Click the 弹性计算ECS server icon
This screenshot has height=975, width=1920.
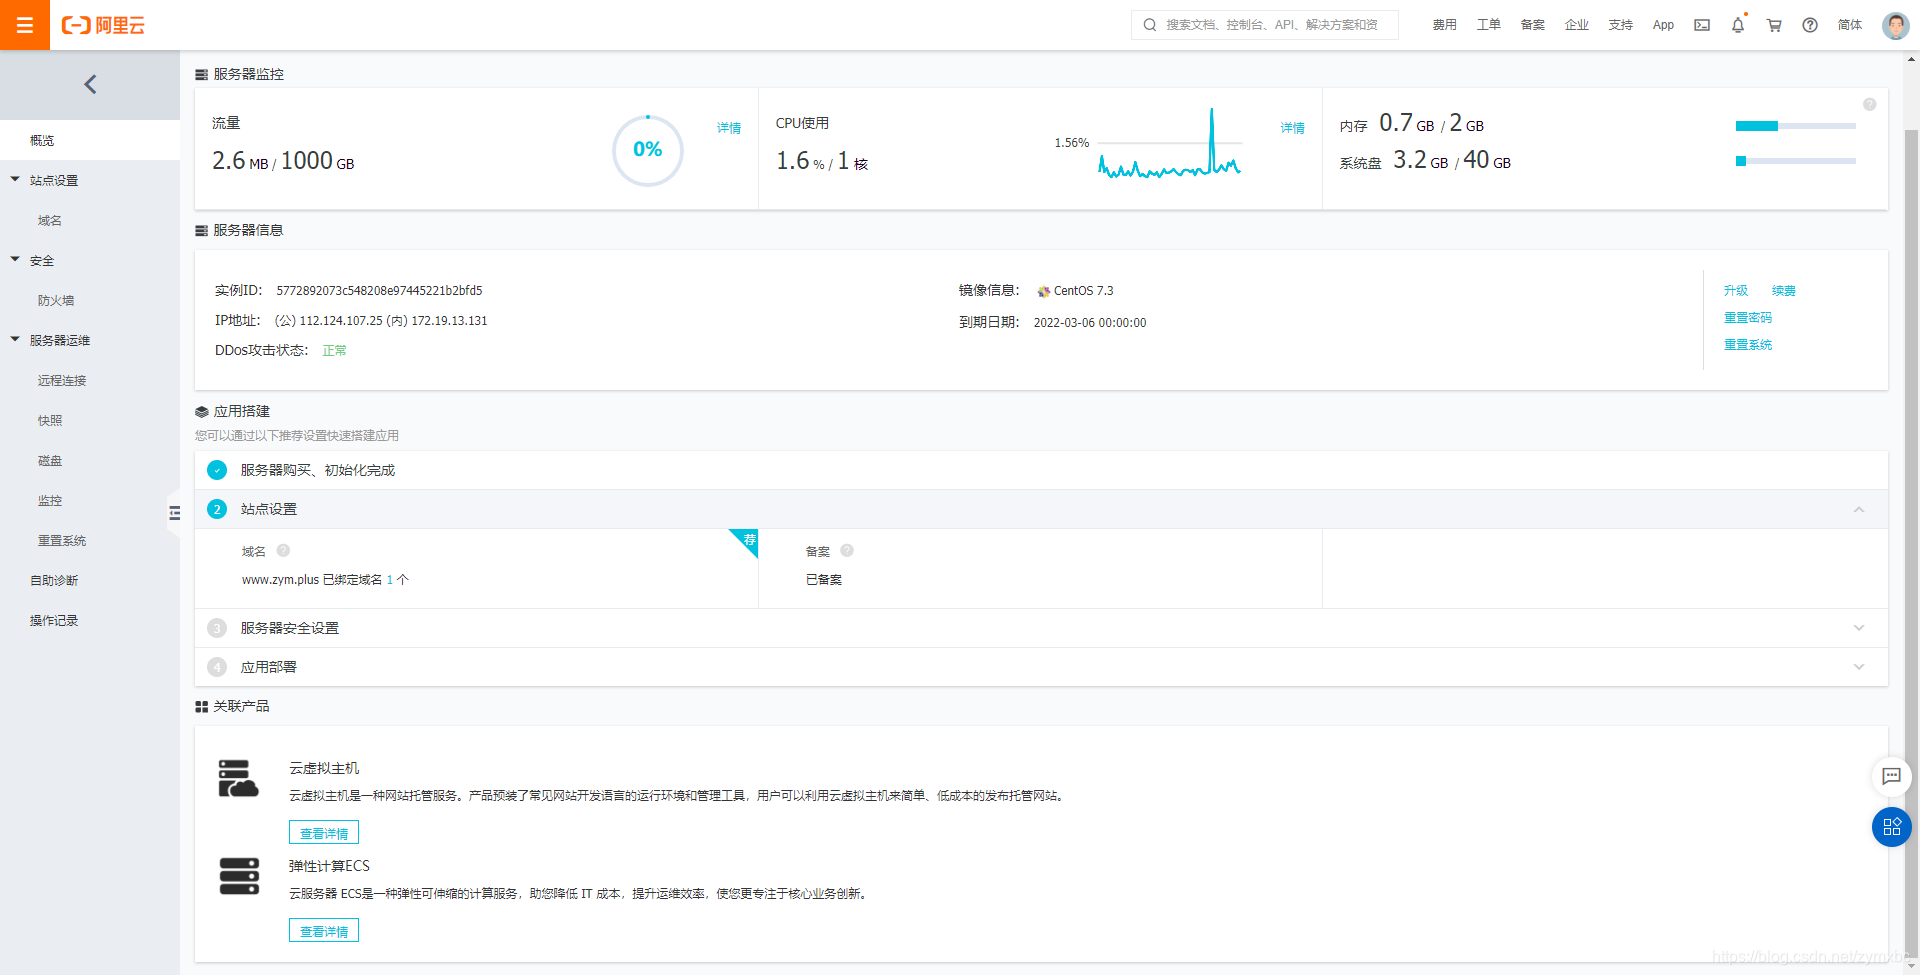[239, 876]
